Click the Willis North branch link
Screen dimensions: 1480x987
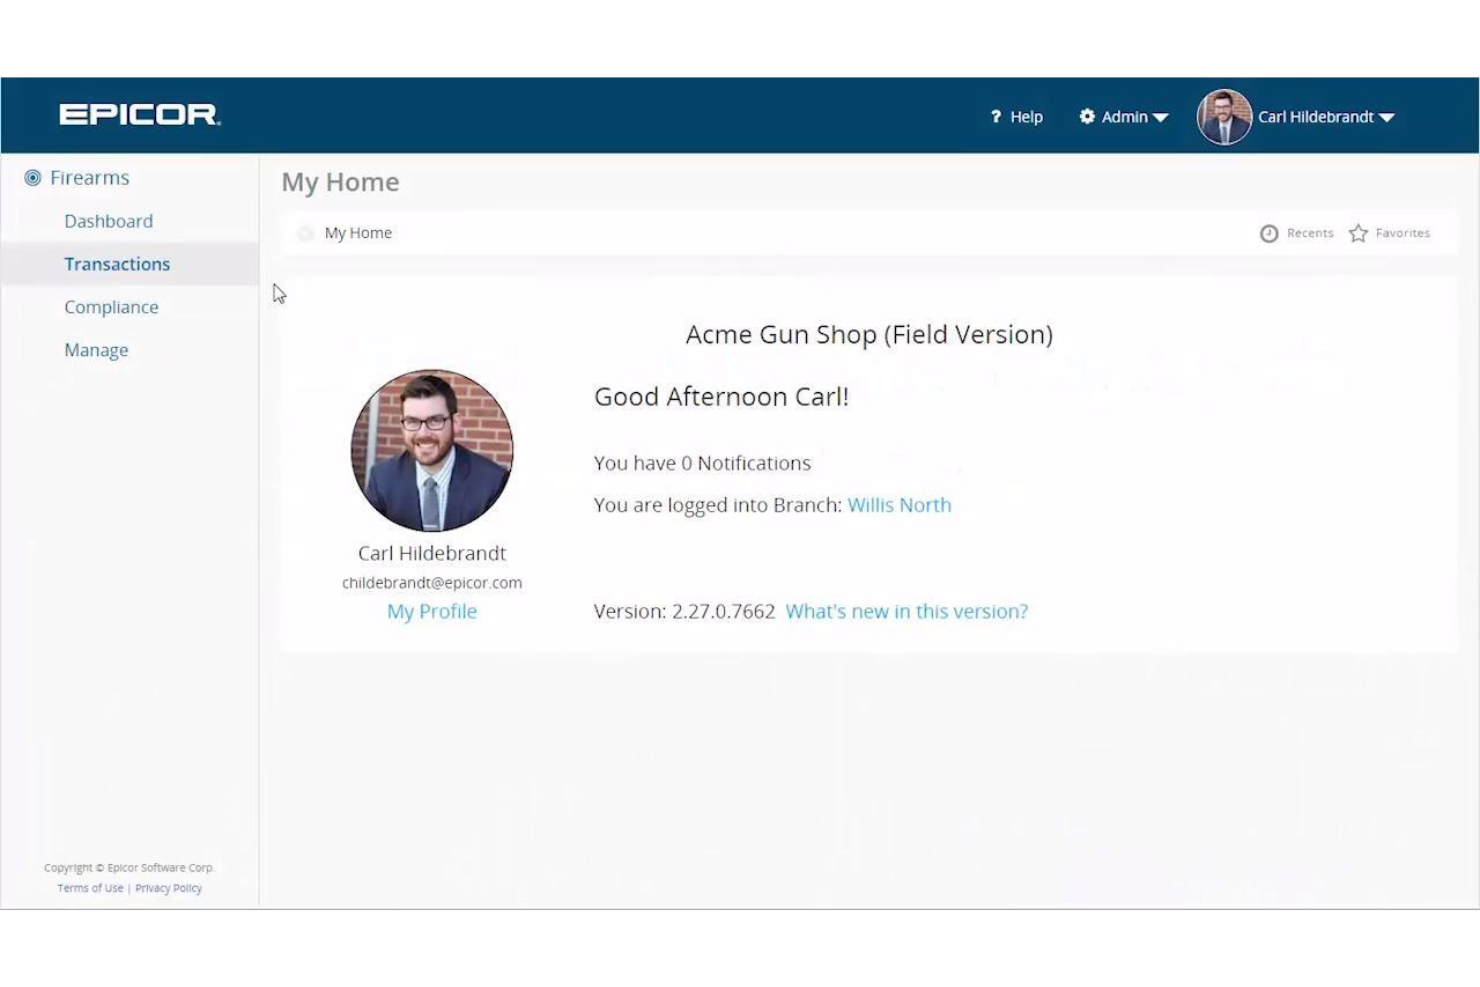point(899,505)
